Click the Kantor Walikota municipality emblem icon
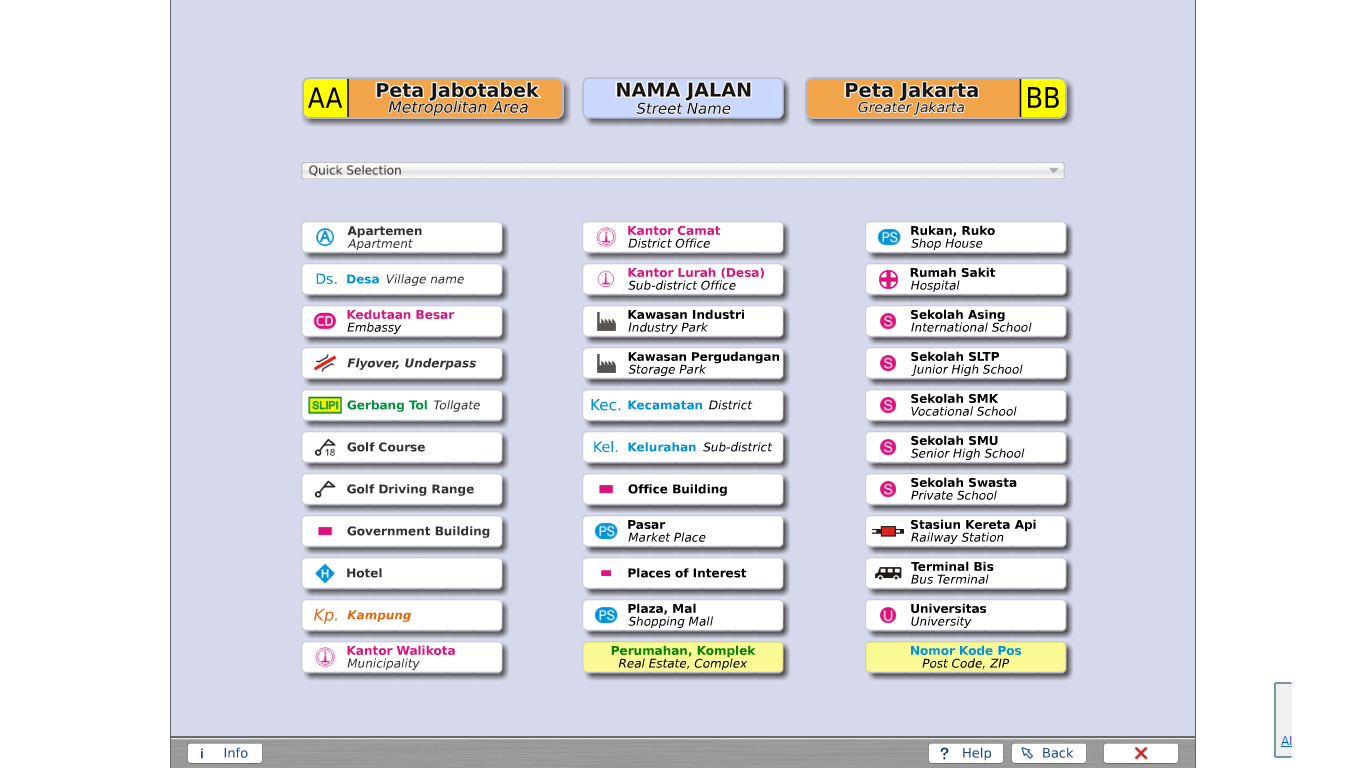This screenshot has height=768, width=1366. pyautogui.click(x=325, y=657)
